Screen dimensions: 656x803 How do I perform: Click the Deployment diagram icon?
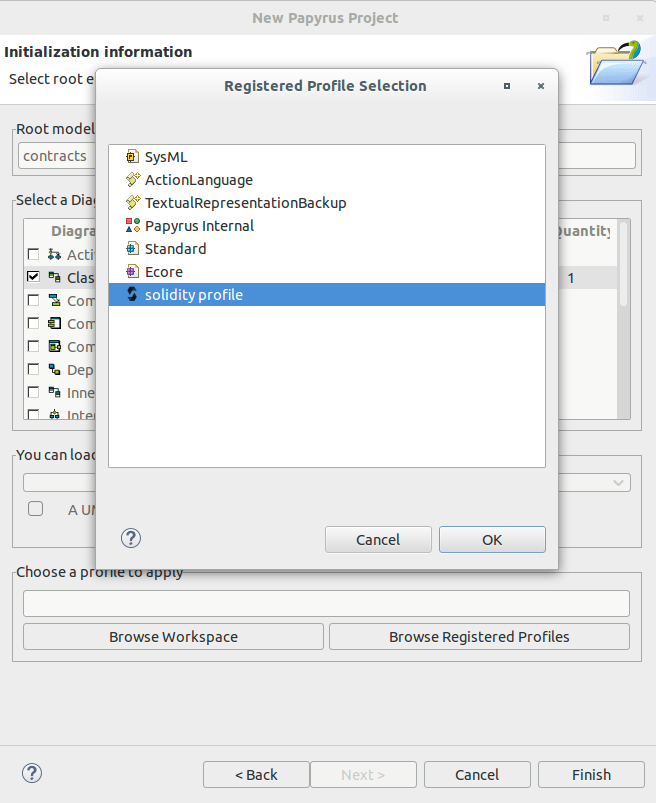click(54, 369)
